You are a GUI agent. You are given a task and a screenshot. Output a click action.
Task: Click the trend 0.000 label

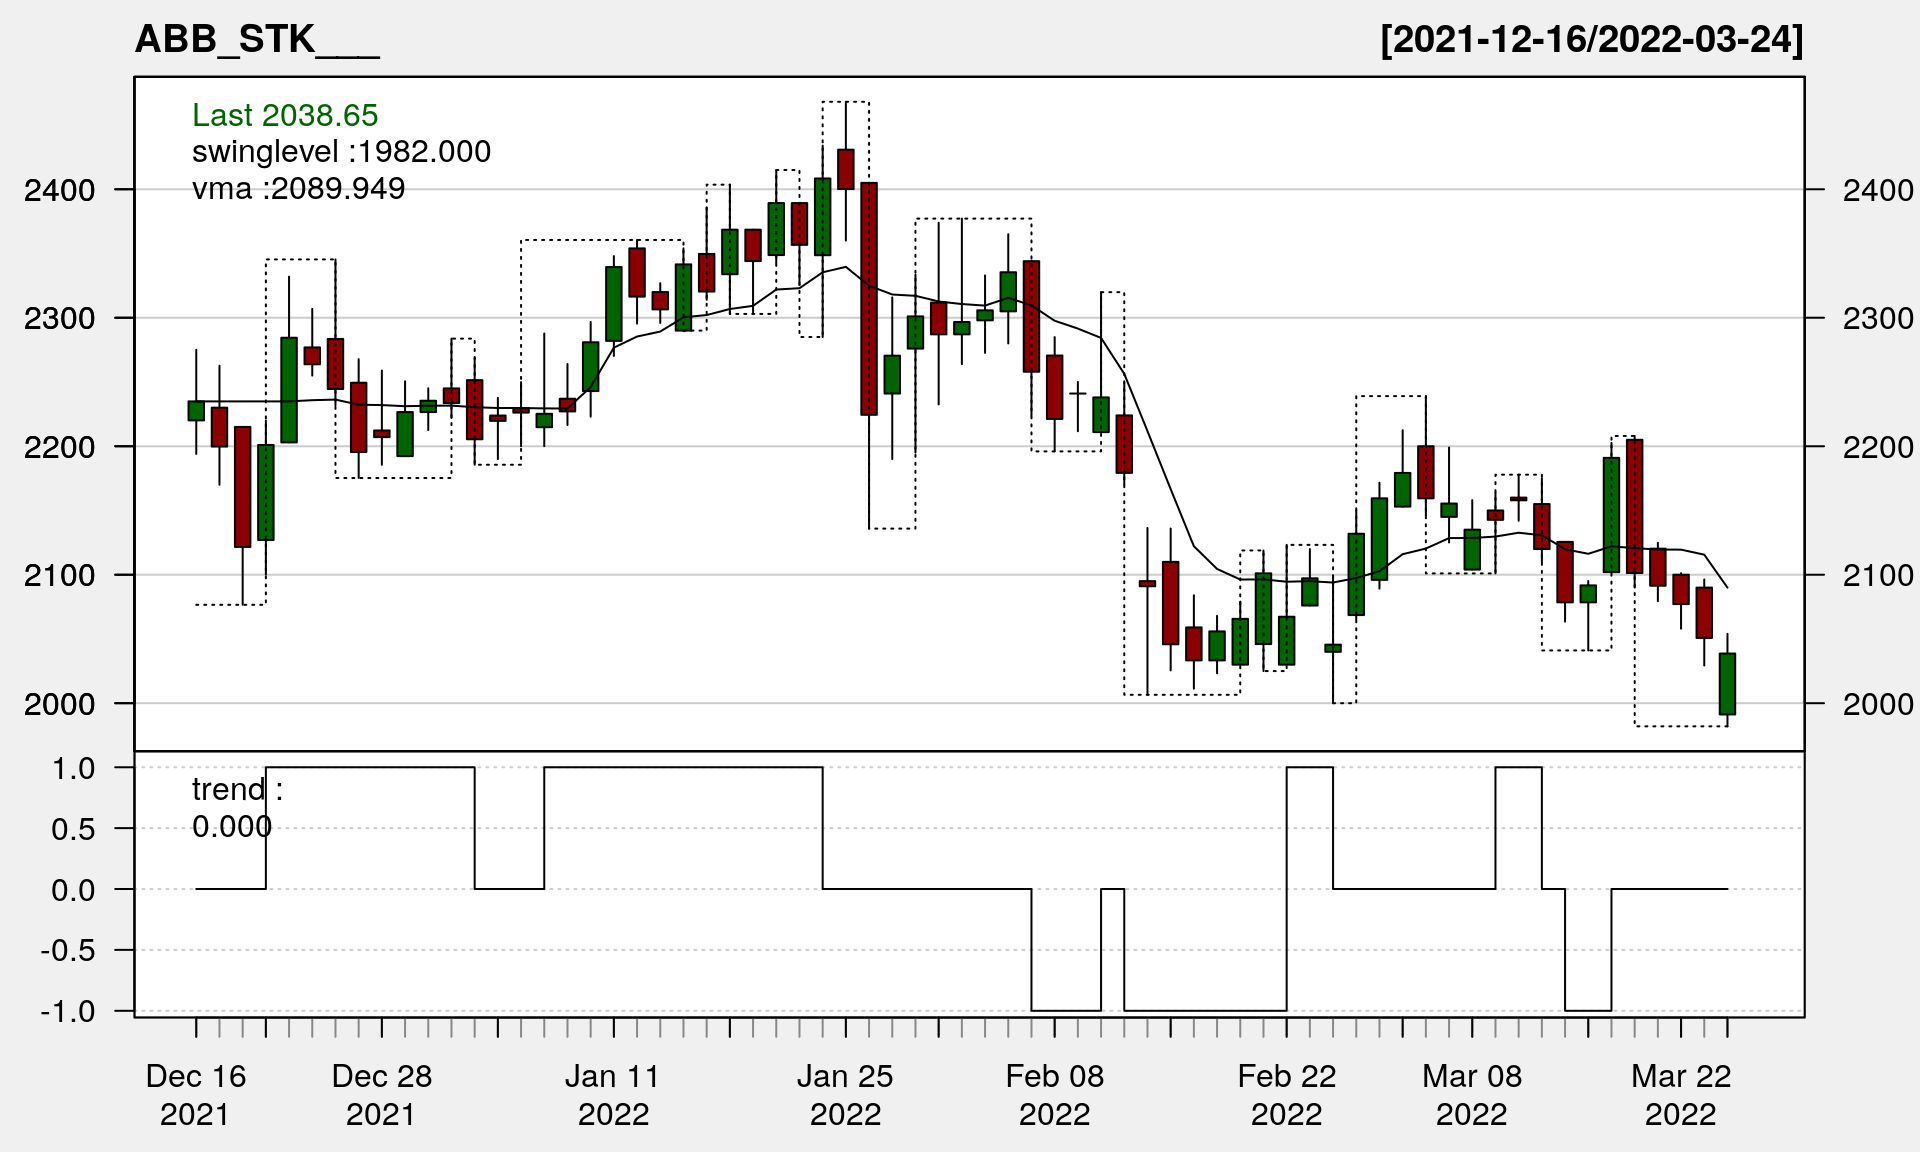(x=237, y=808)
